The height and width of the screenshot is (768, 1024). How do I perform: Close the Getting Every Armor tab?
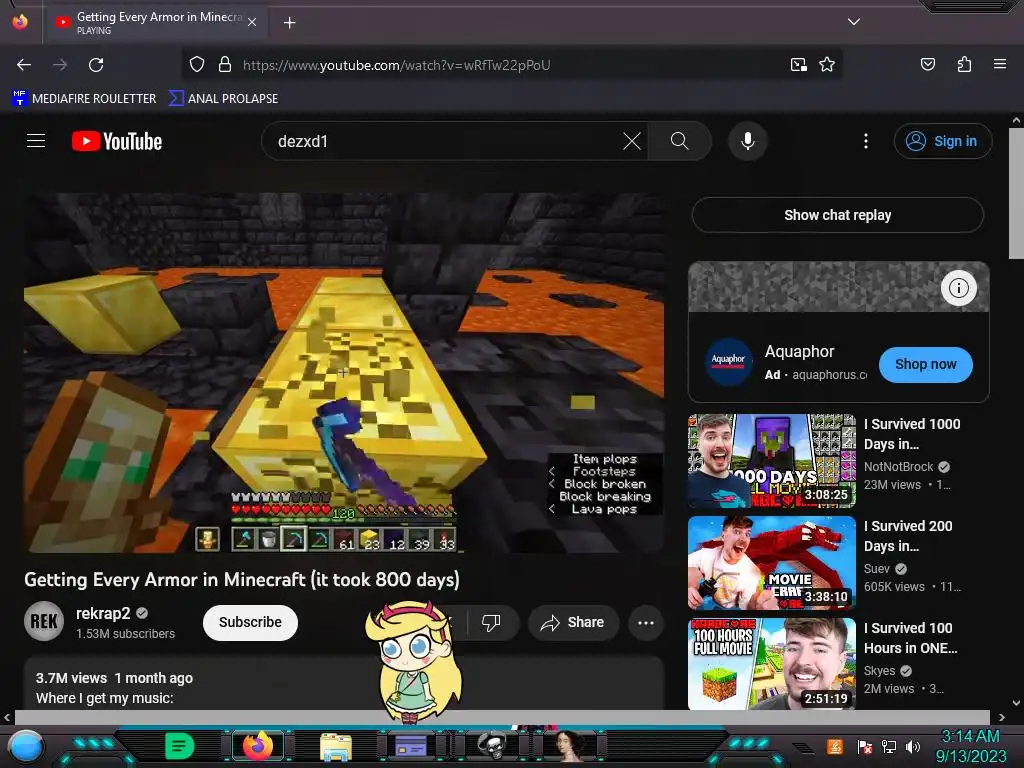click(252, 22)
